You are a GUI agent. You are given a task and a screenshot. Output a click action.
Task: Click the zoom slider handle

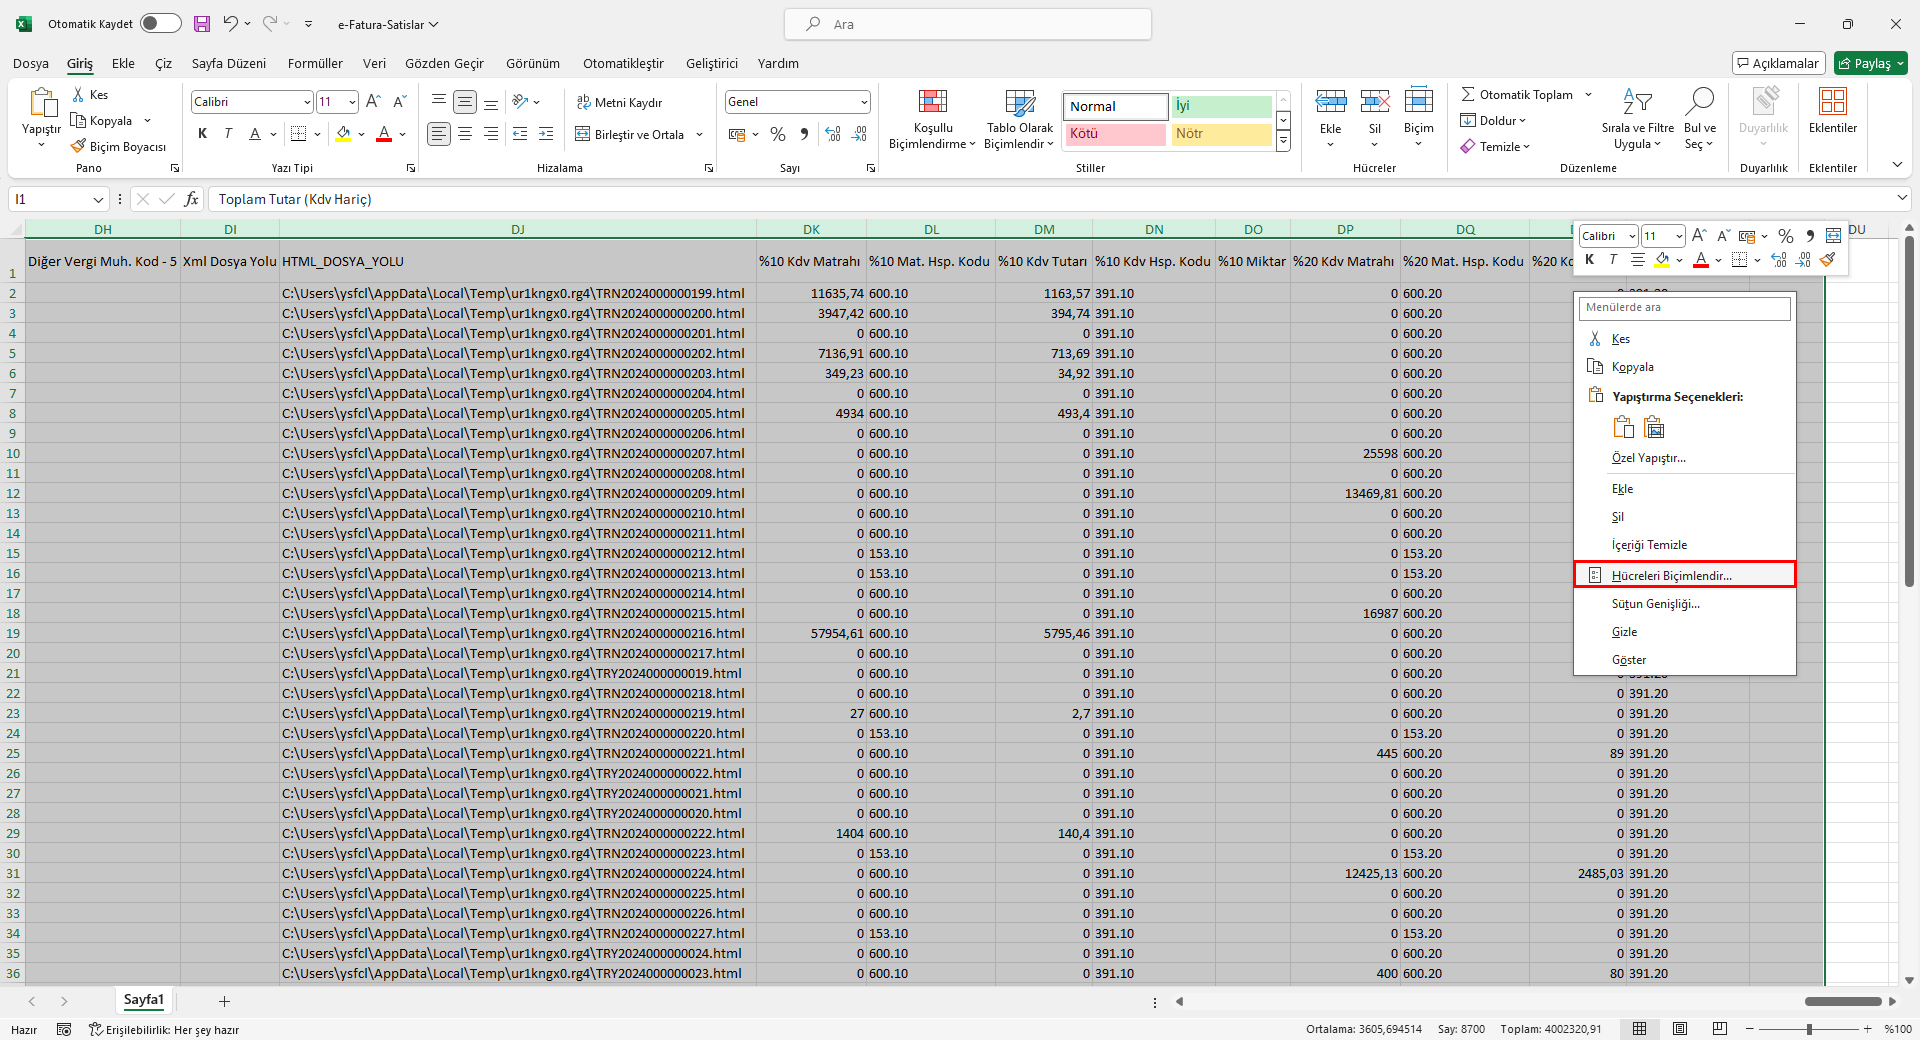(1809, 1029)
